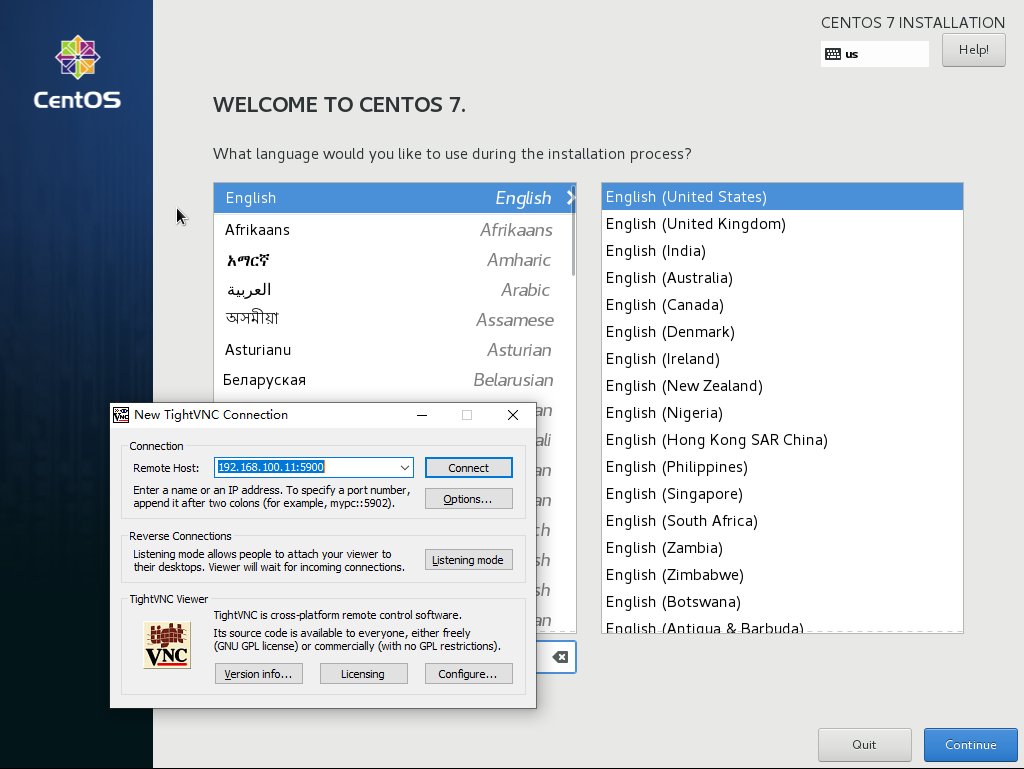The width and height of the screenshot is (1024, 769).
Task: Select English (Zimbabwe) locale
Action: (782, 575)
